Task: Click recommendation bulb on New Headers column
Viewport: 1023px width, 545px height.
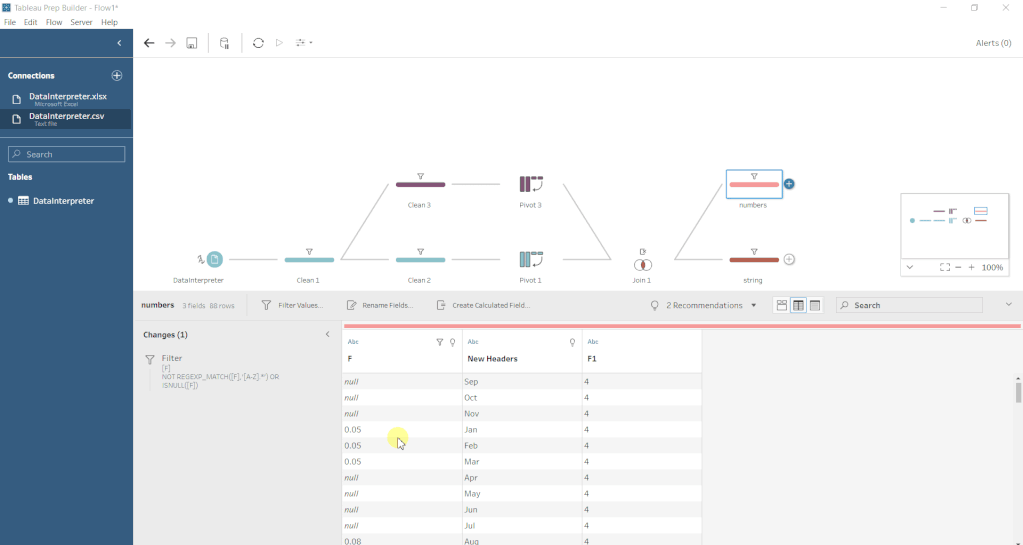Action: pyautogui.click(x=572, y=342)
